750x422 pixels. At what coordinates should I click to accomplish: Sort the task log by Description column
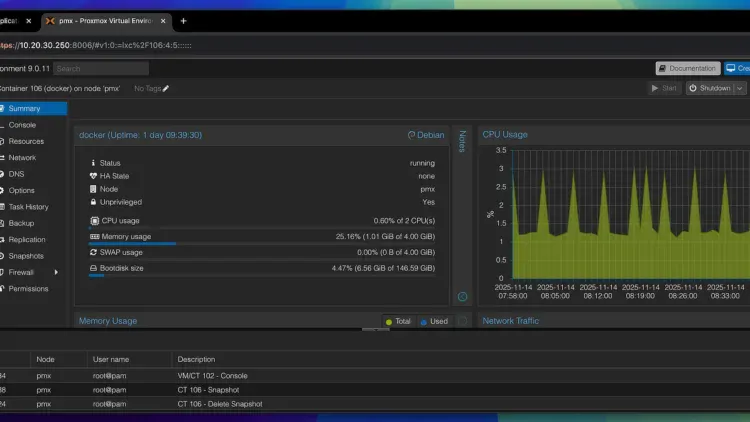point(196,359)
